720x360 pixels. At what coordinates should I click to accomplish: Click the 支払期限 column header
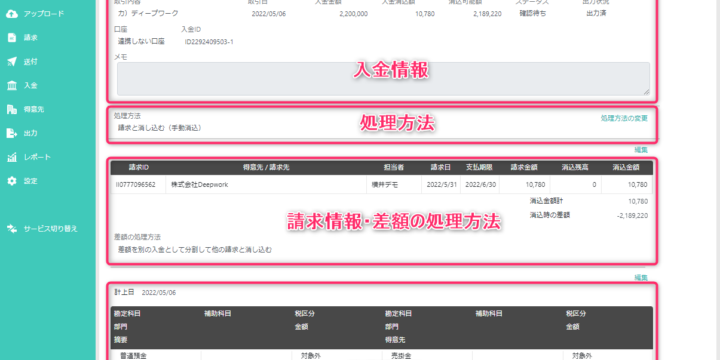click(x=479, y=168)
